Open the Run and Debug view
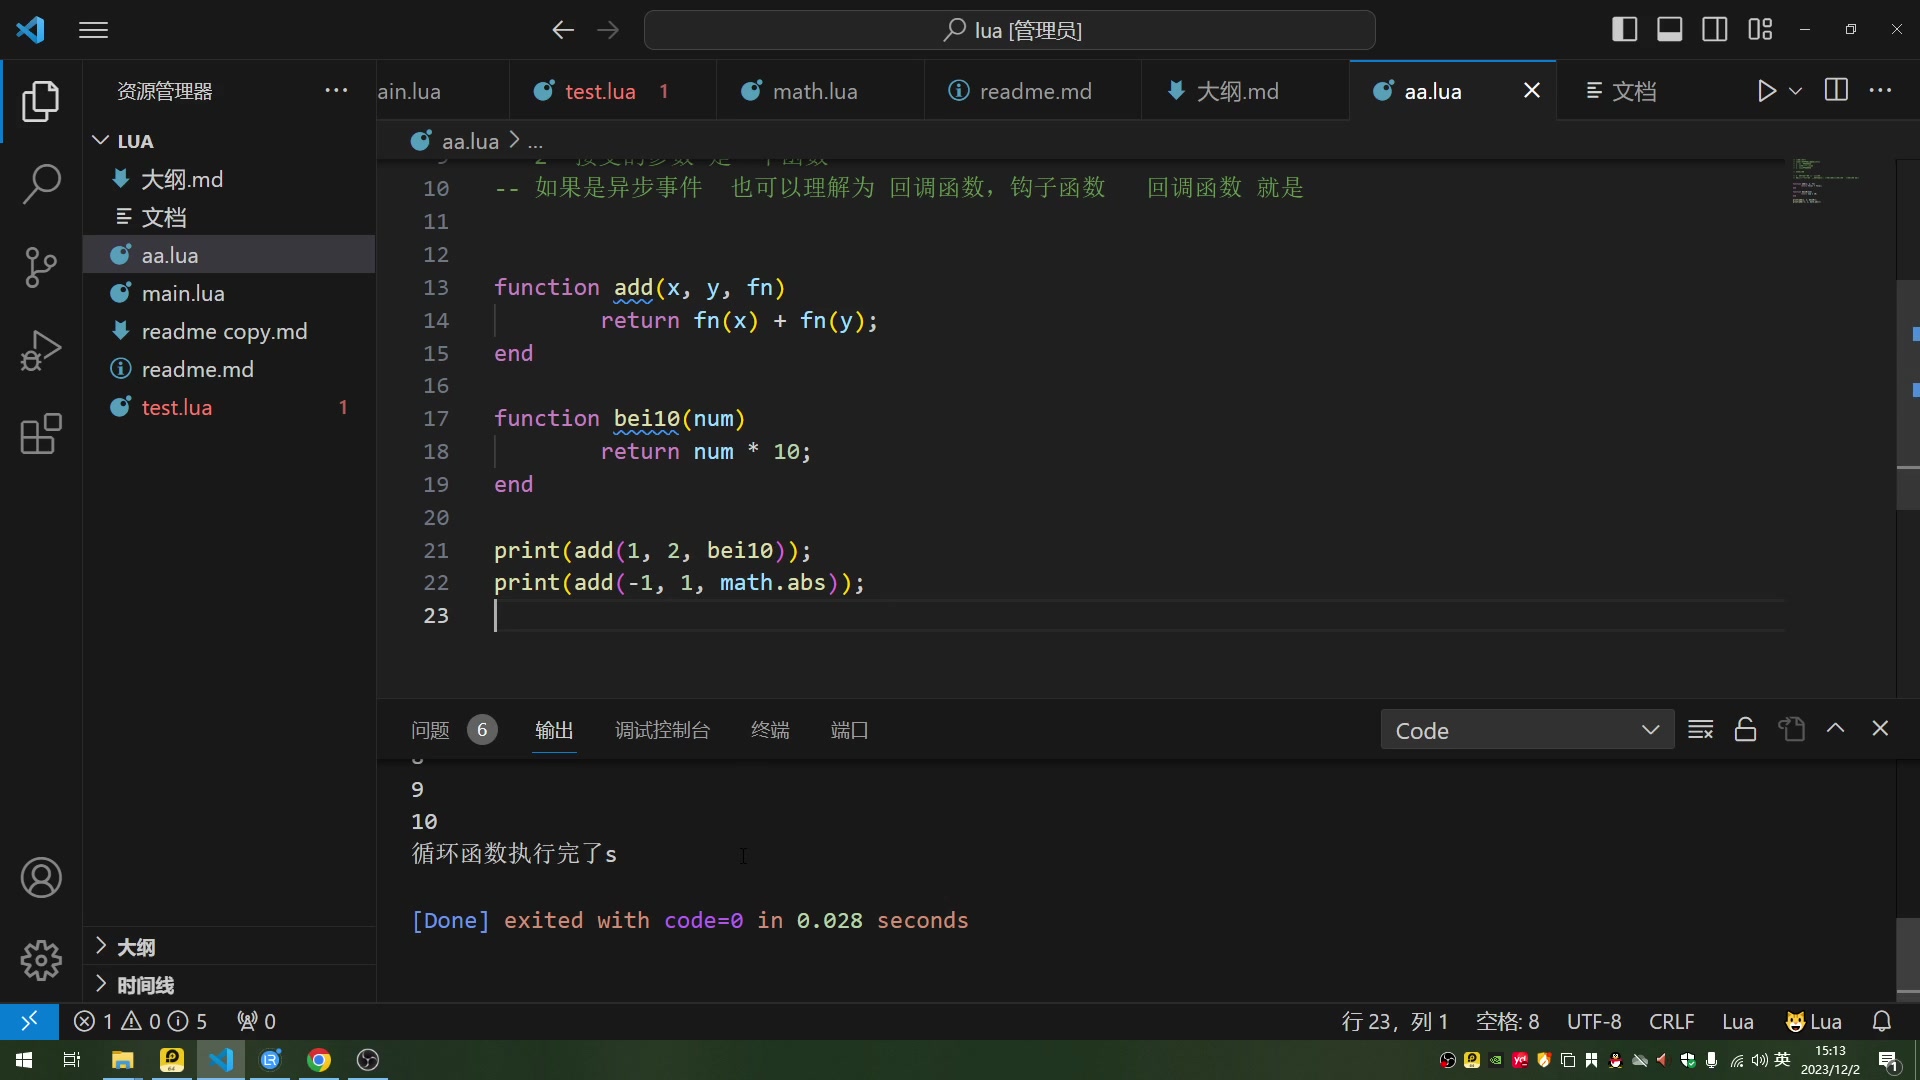 pos(41,350)
